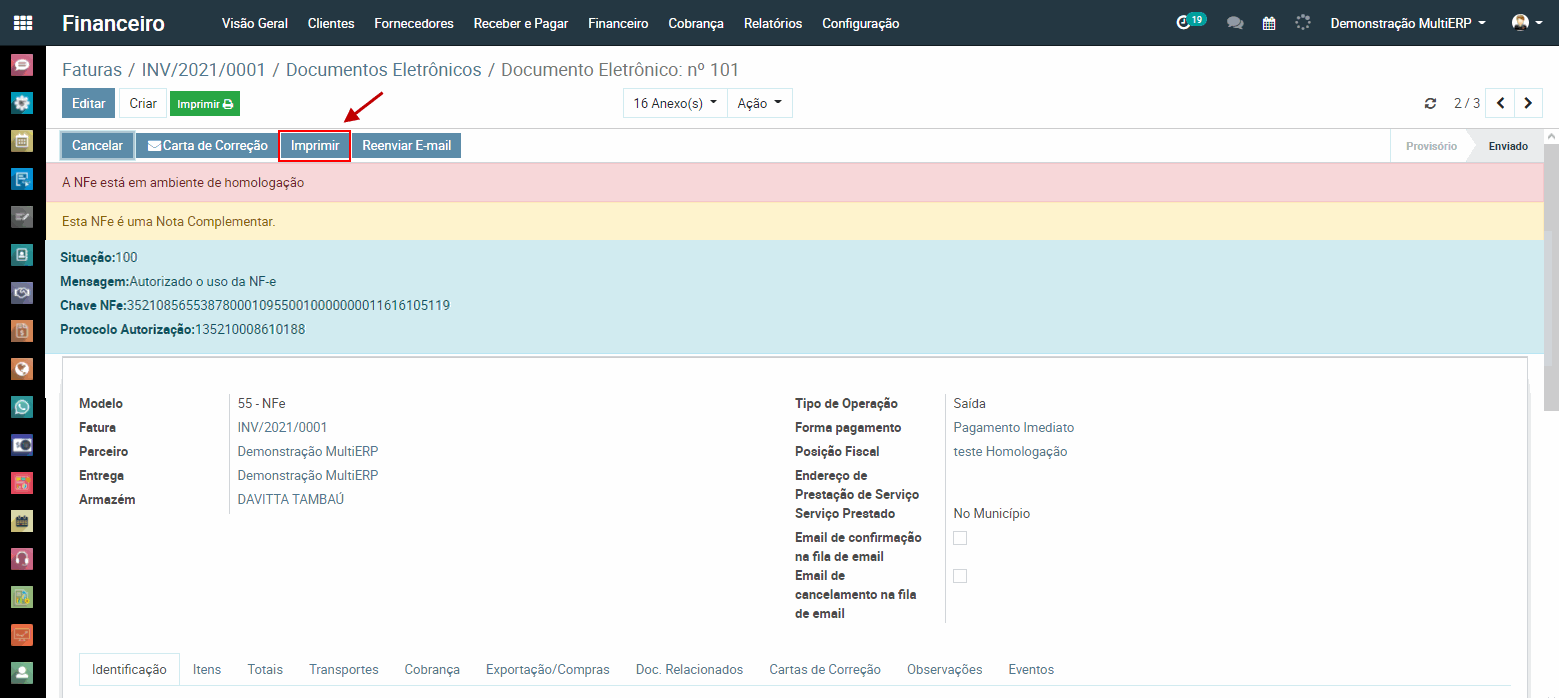Click the Reenviar E-mail button

pyautogui.click(x=406, y=146)
